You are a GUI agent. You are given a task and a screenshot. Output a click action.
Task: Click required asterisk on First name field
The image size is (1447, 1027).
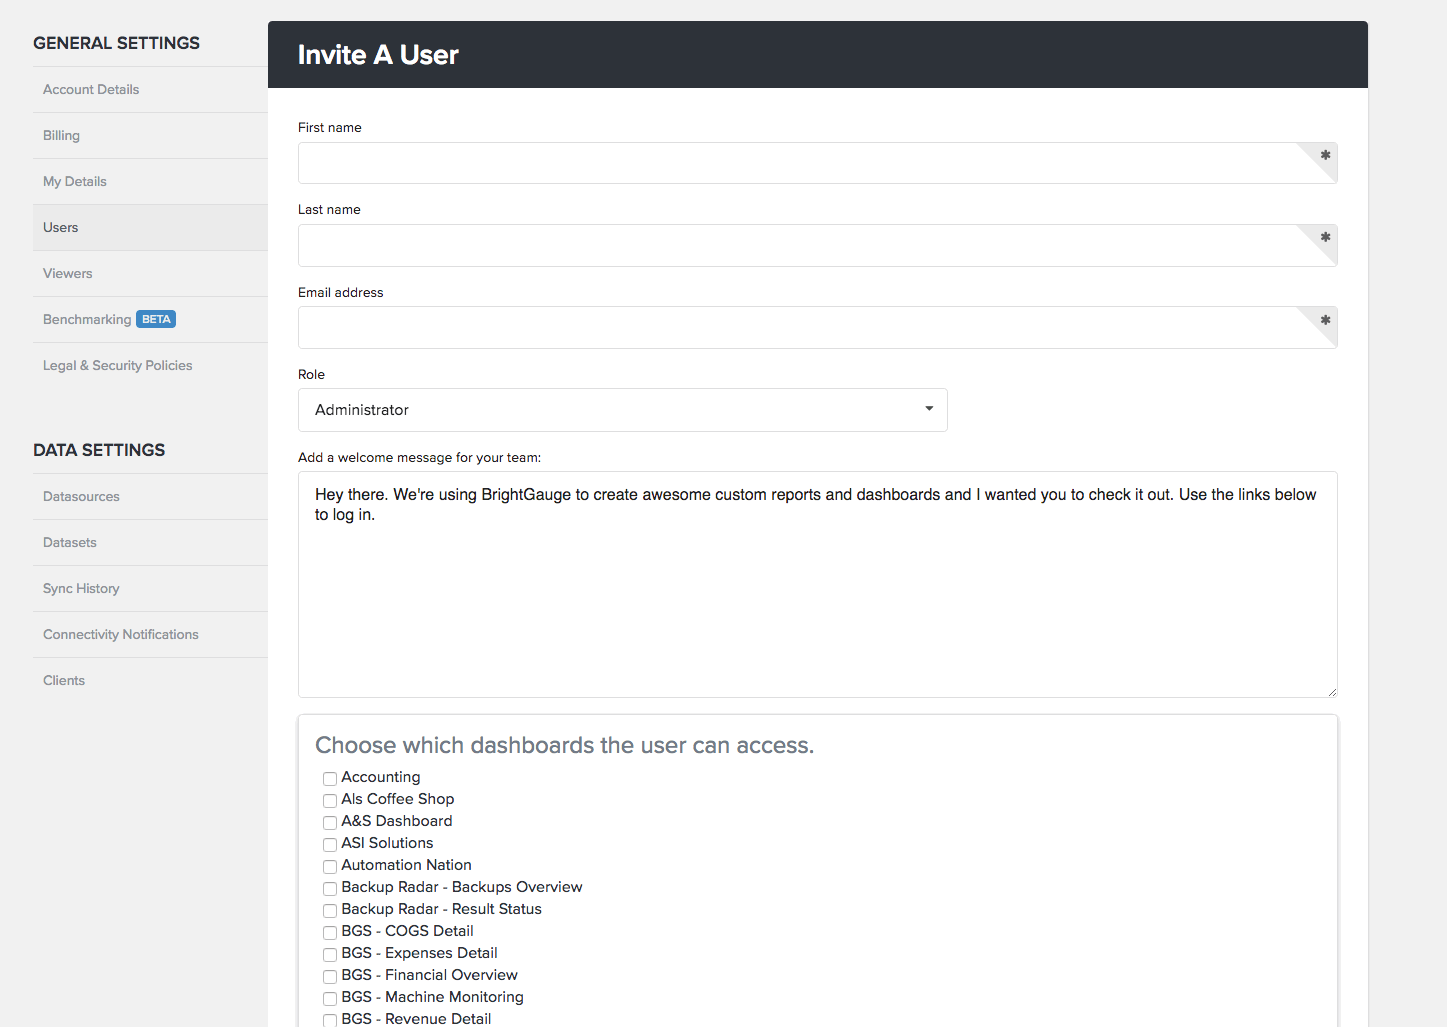point(1325,155)
